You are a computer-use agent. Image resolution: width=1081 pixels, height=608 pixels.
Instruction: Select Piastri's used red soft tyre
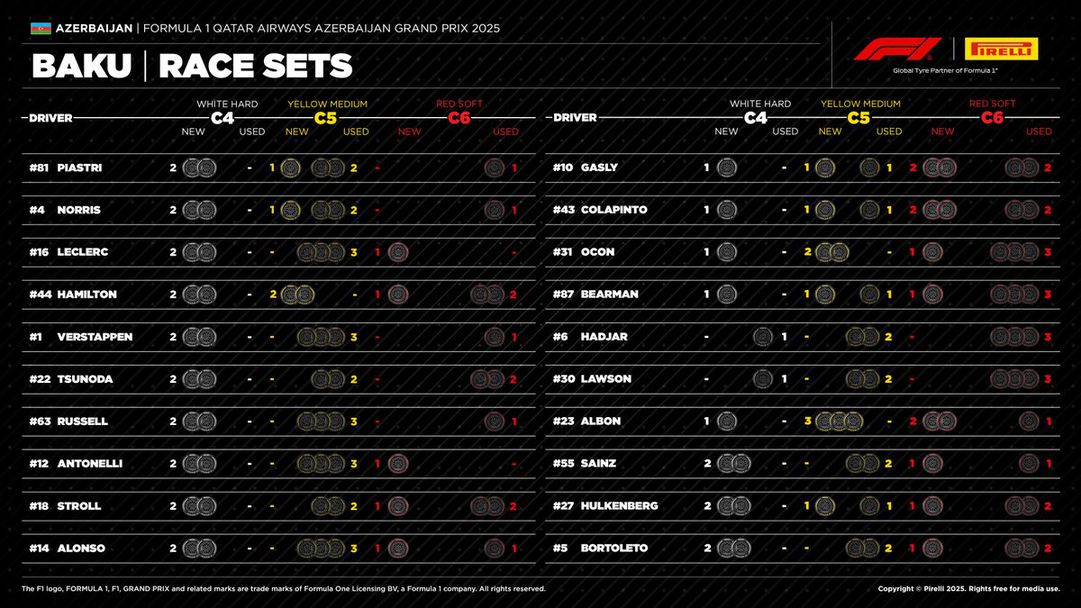pos(494,168)
